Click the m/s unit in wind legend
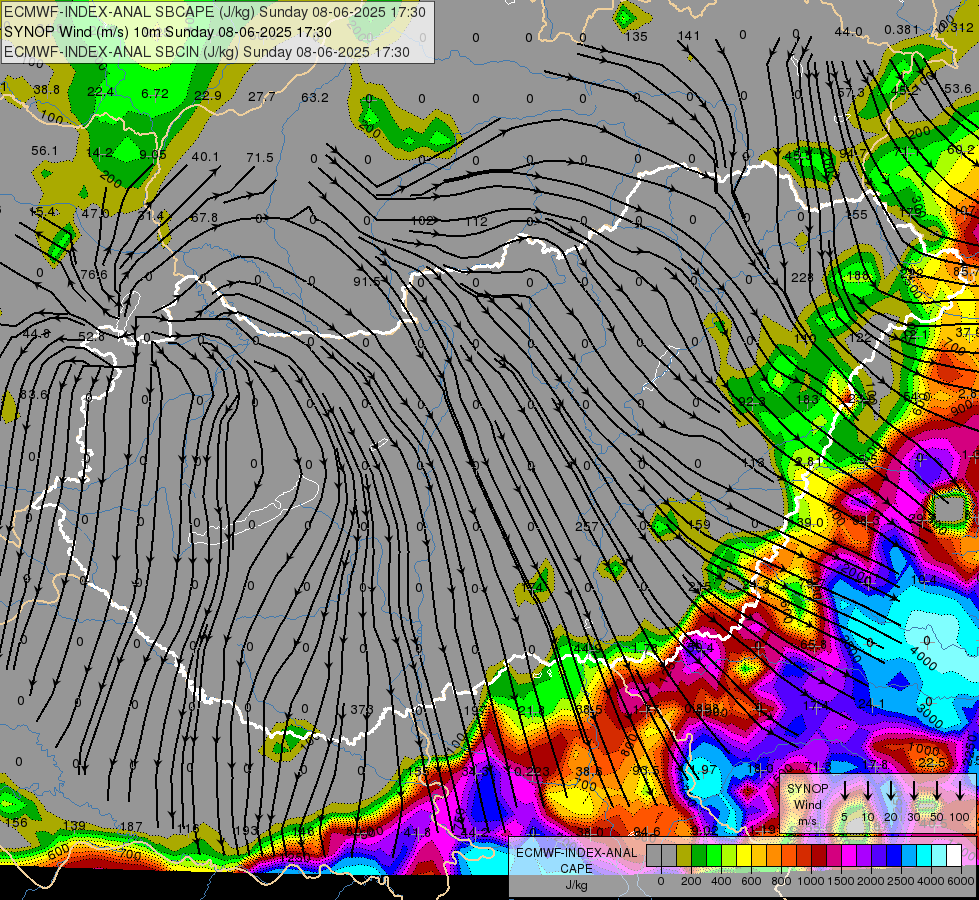This screenshot has height=900, width=979. coord(807,821)
